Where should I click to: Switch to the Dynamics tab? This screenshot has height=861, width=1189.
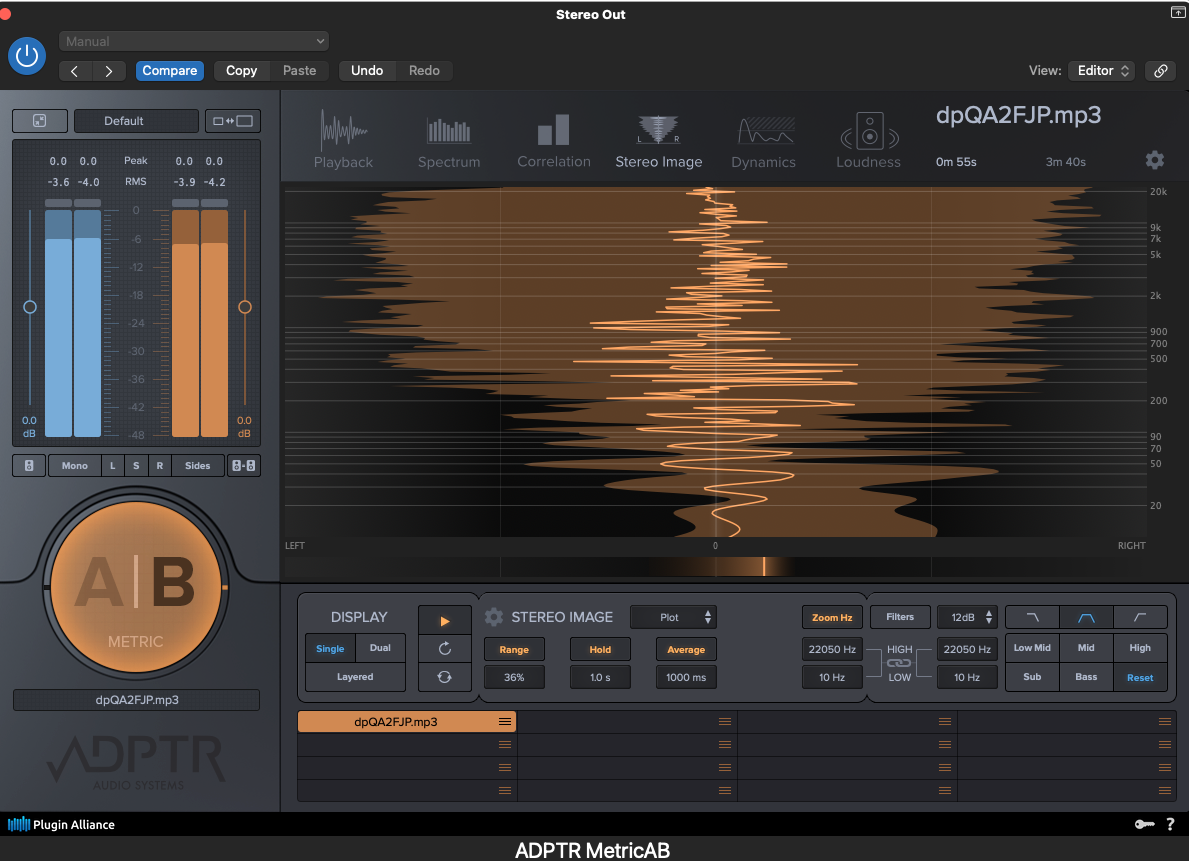[764, 140]
